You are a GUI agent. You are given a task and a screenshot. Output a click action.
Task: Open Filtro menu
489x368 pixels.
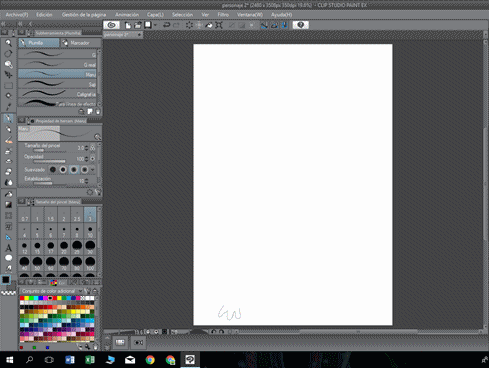click(223, 15)
